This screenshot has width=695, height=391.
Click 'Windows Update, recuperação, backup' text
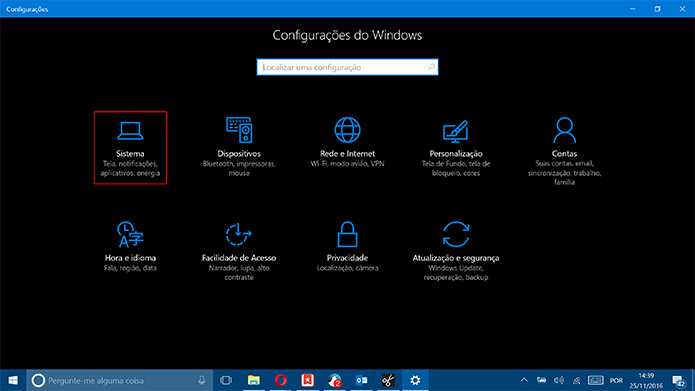click(456, 273)
